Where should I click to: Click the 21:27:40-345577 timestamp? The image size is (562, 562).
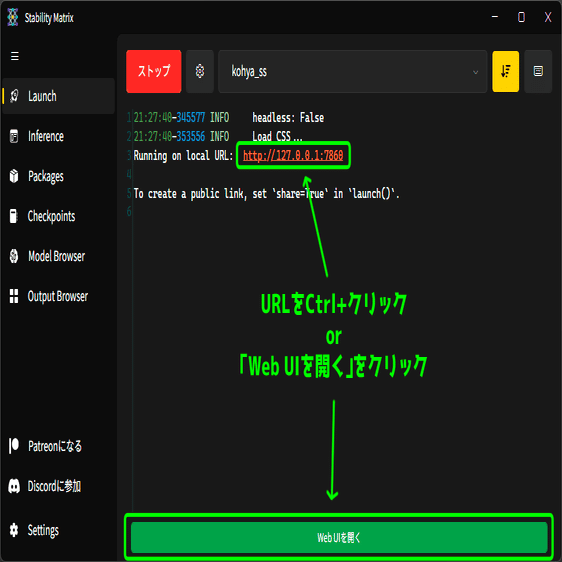[x=169, y=118]
